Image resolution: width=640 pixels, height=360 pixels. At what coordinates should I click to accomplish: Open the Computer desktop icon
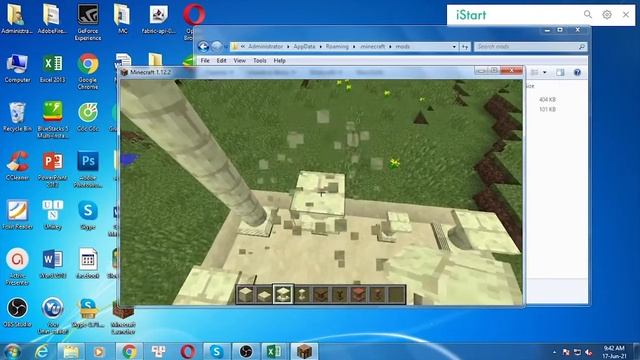tap(17, 69)
